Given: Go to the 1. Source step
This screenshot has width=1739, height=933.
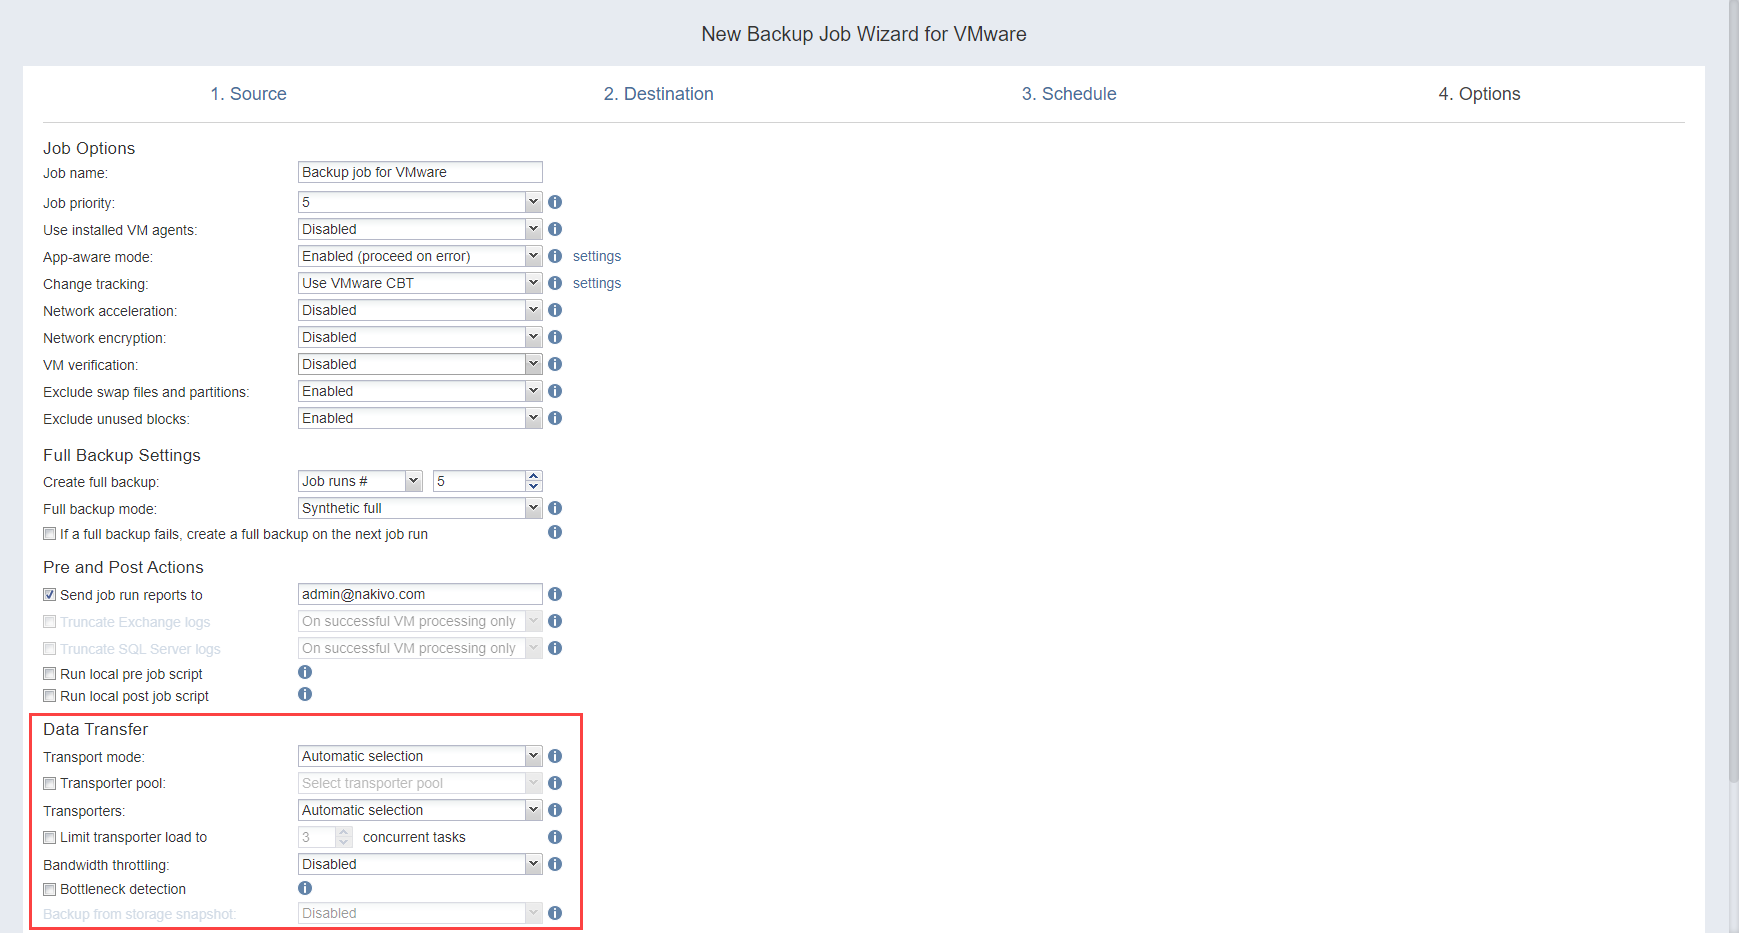Looking at the screenshot, I should 248,94.
